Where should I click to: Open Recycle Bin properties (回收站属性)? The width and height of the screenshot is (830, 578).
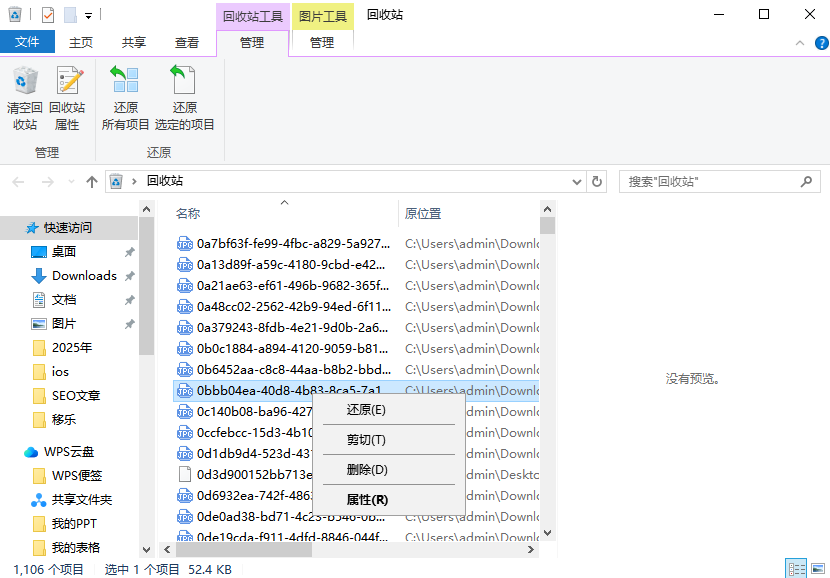pyautogui.click(x=67, y=98)
